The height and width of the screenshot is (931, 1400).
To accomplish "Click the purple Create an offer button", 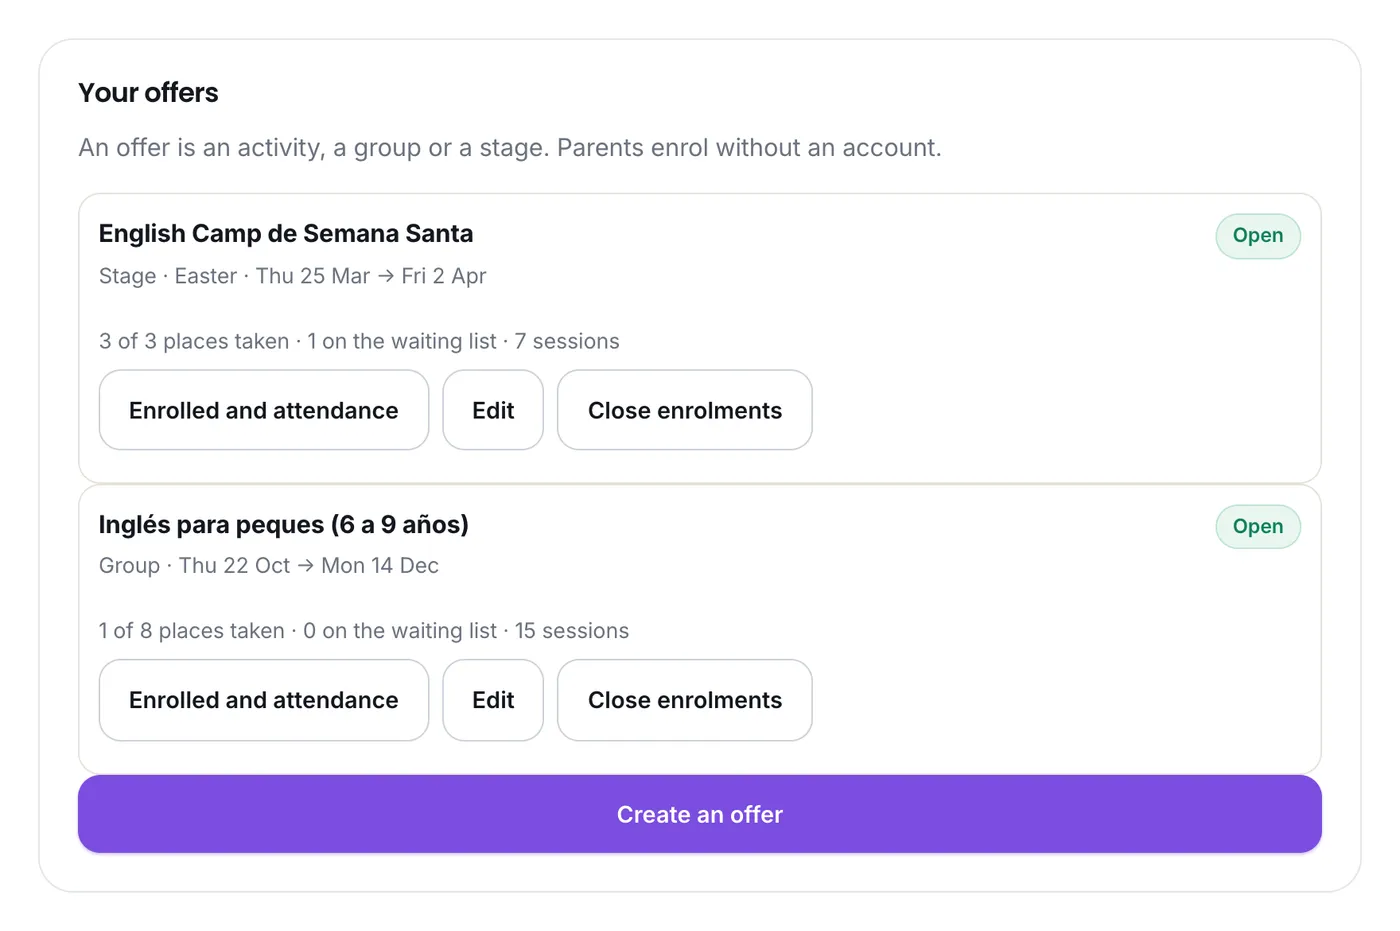I will [x=700, y=814].
